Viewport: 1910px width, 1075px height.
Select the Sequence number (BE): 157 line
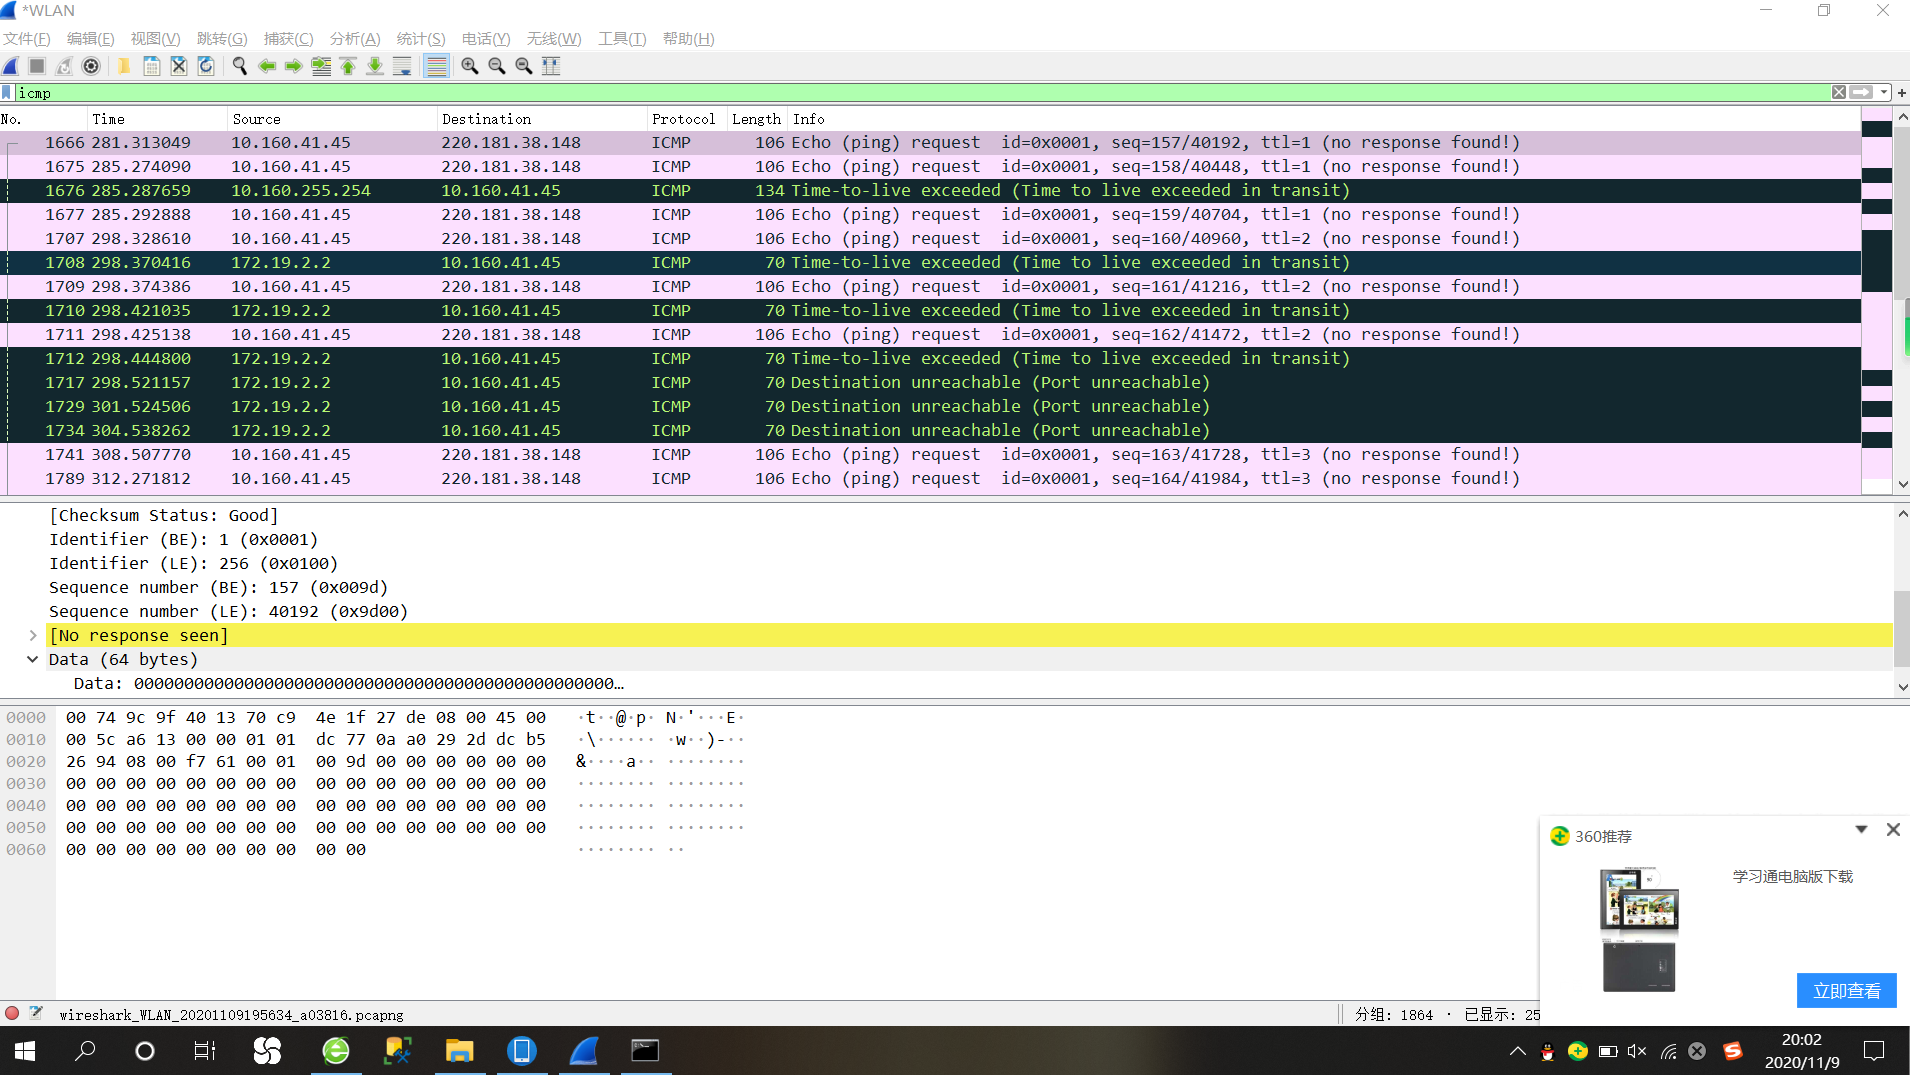pyautogui.click(x=218, y=588)
